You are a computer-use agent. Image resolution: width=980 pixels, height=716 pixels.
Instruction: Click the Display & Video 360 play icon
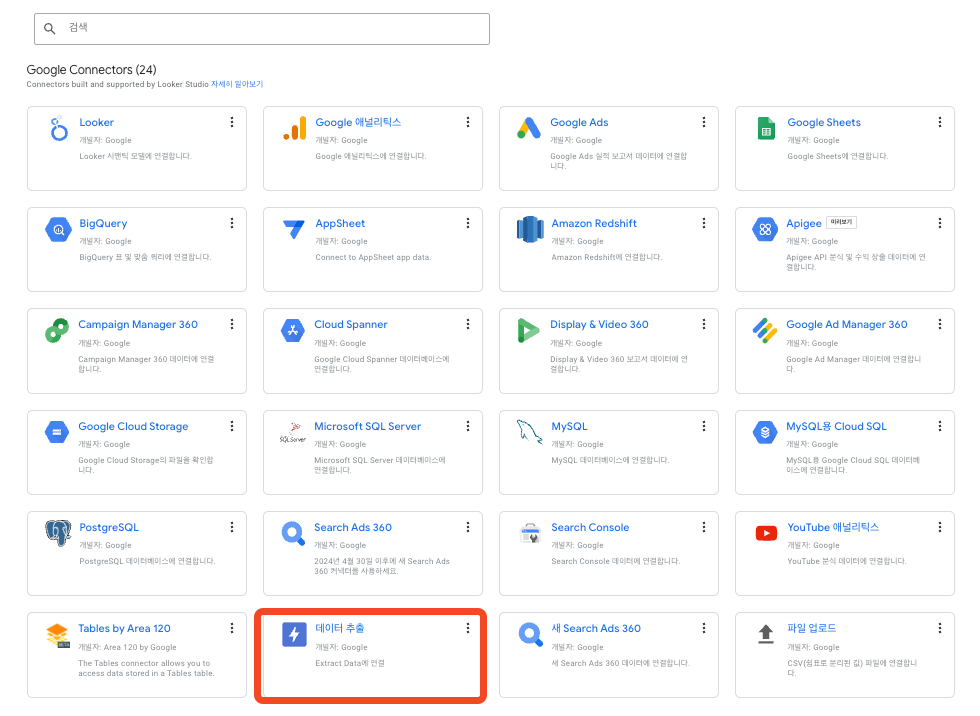point(528,331)
